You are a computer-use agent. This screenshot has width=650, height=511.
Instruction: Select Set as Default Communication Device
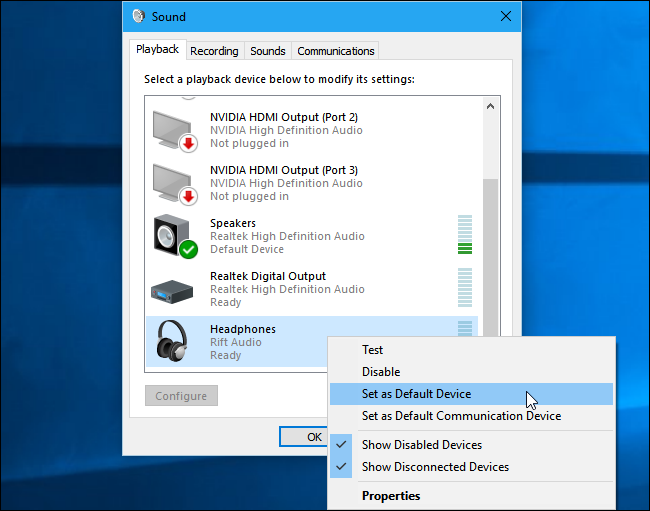coord(461,416)
